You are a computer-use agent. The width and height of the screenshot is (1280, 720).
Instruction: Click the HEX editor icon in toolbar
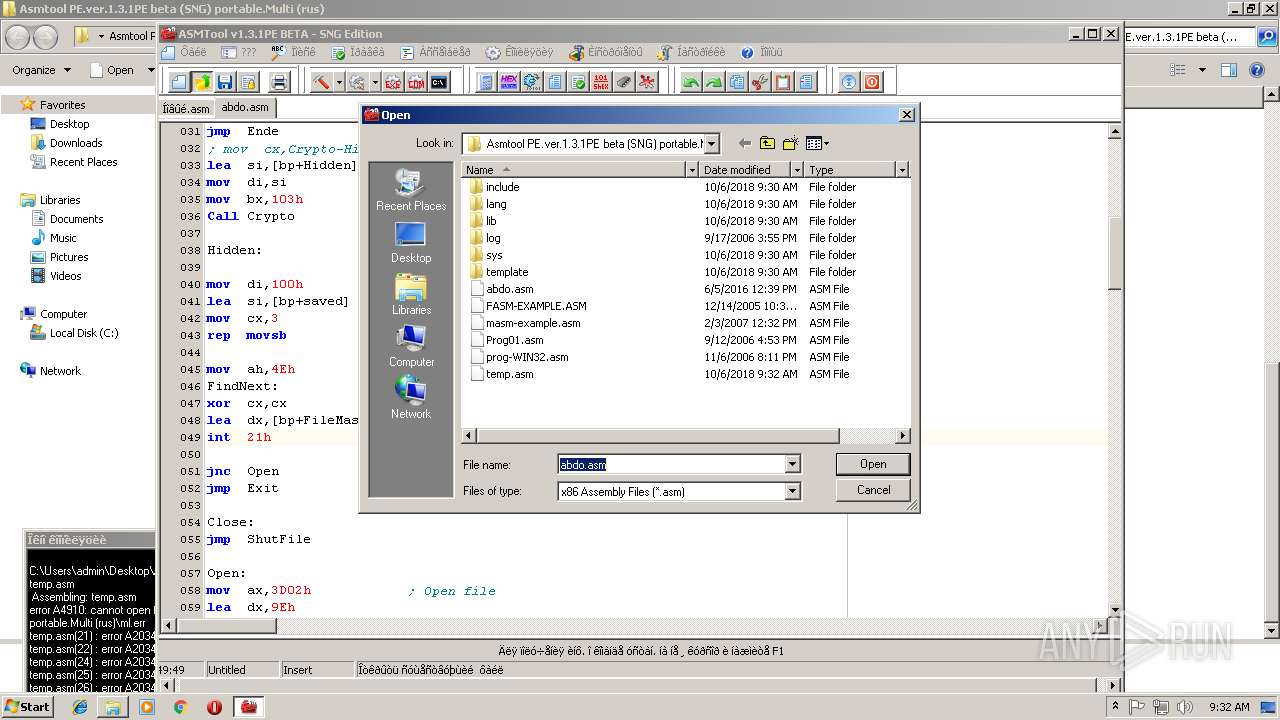pos(509,82)
